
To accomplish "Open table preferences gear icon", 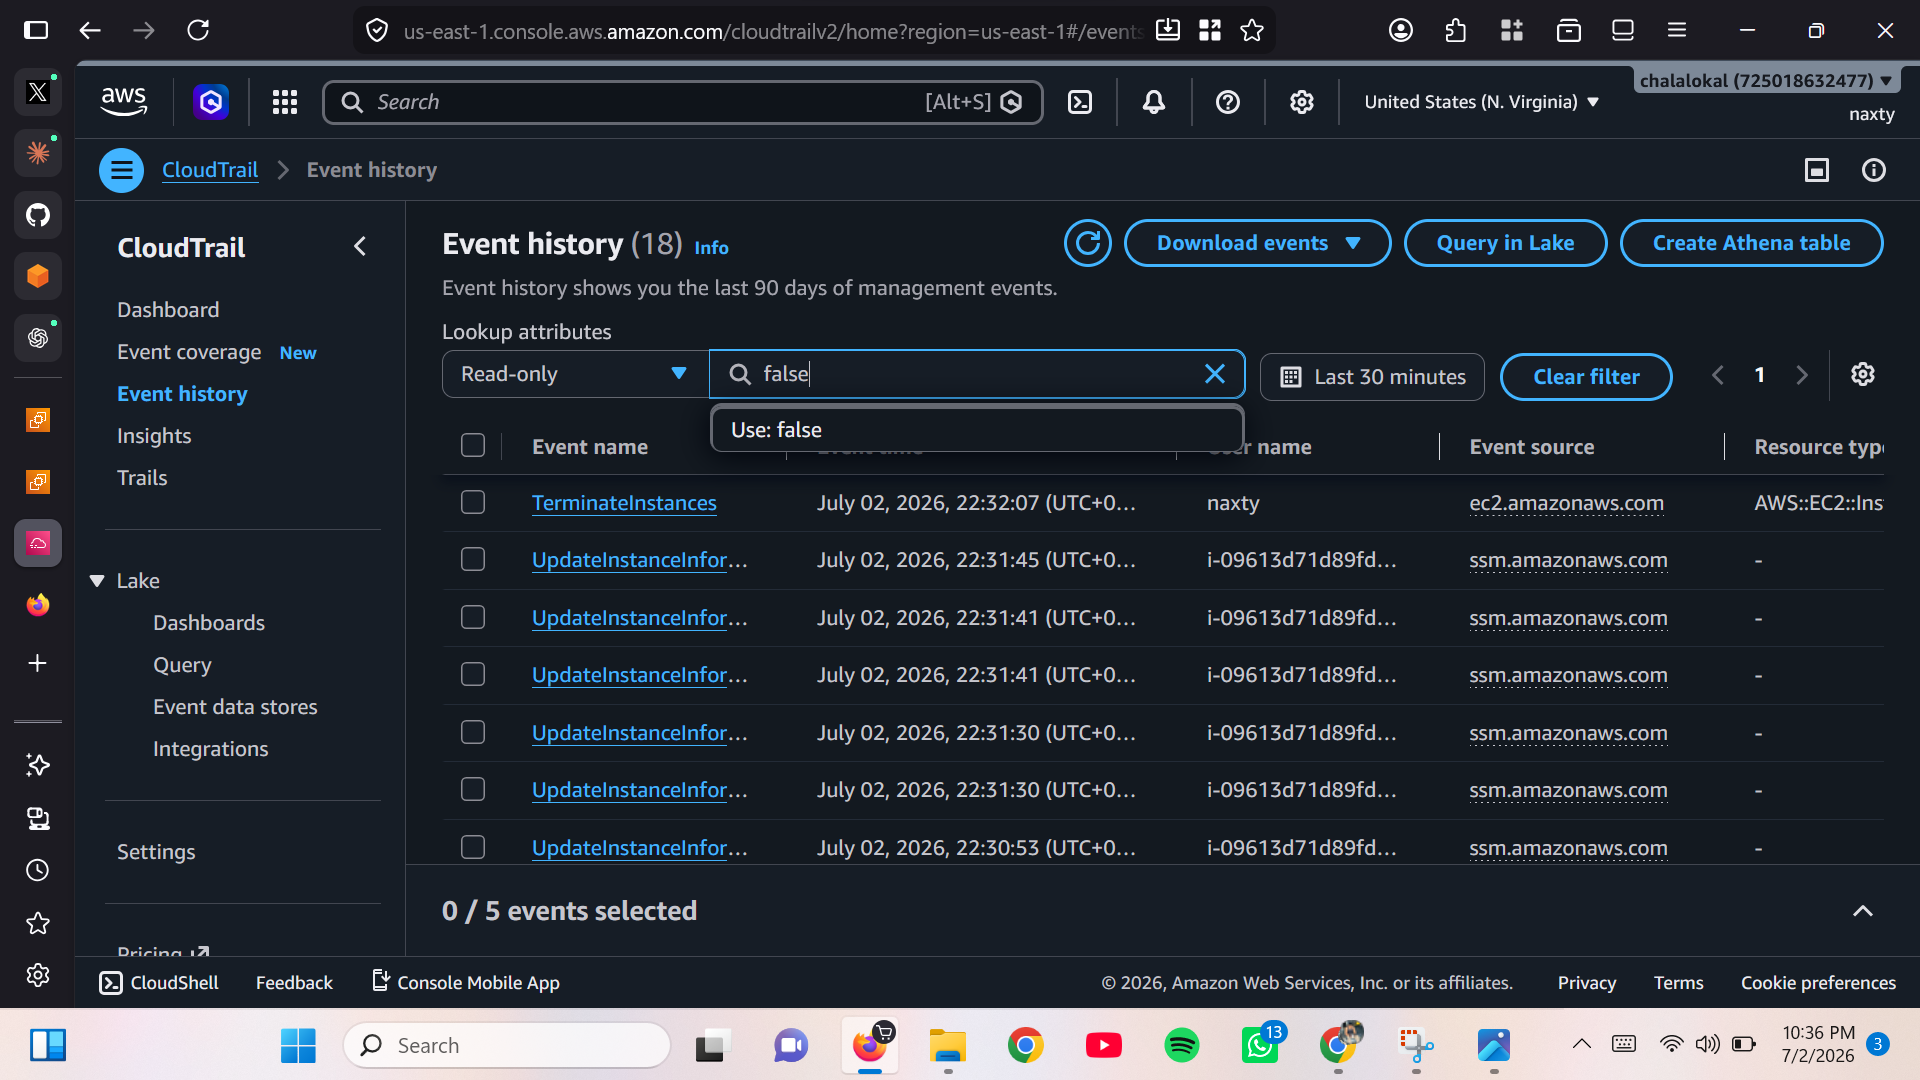I will (1862, 375).
